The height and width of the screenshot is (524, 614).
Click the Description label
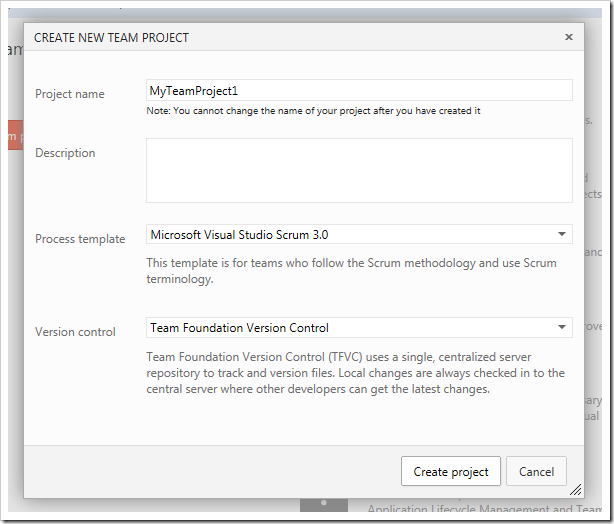pyautogui.click(x=66, y=153)
